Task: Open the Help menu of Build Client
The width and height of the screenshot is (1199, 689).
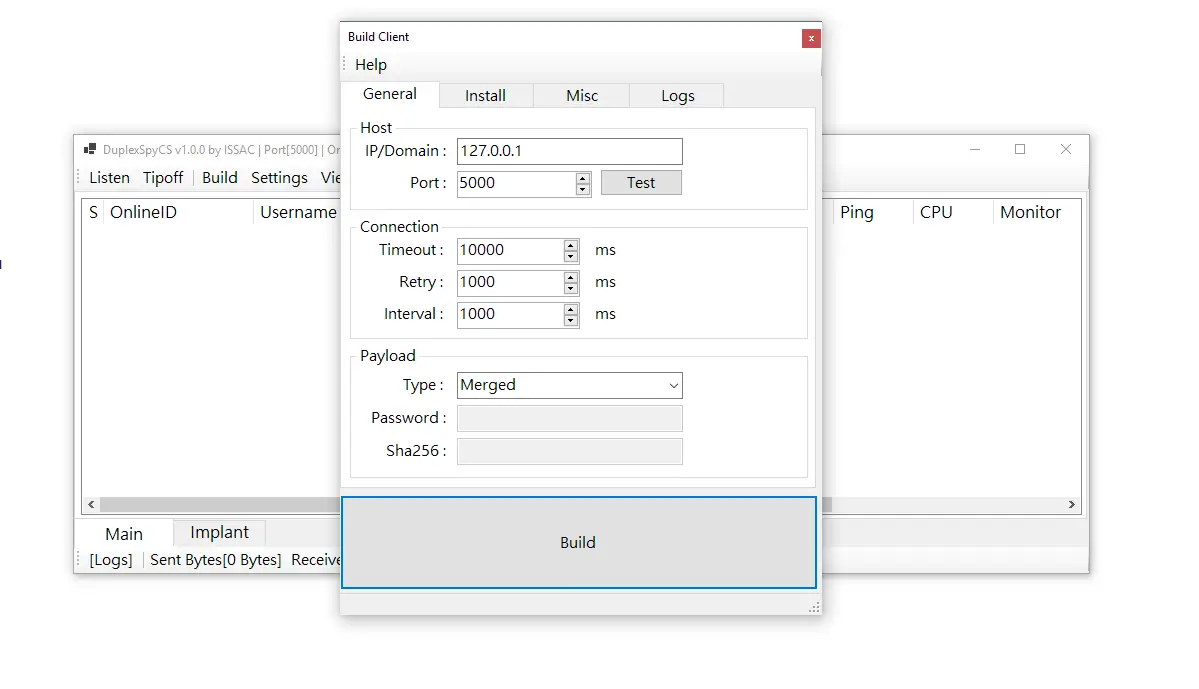Action: point(371,64)
